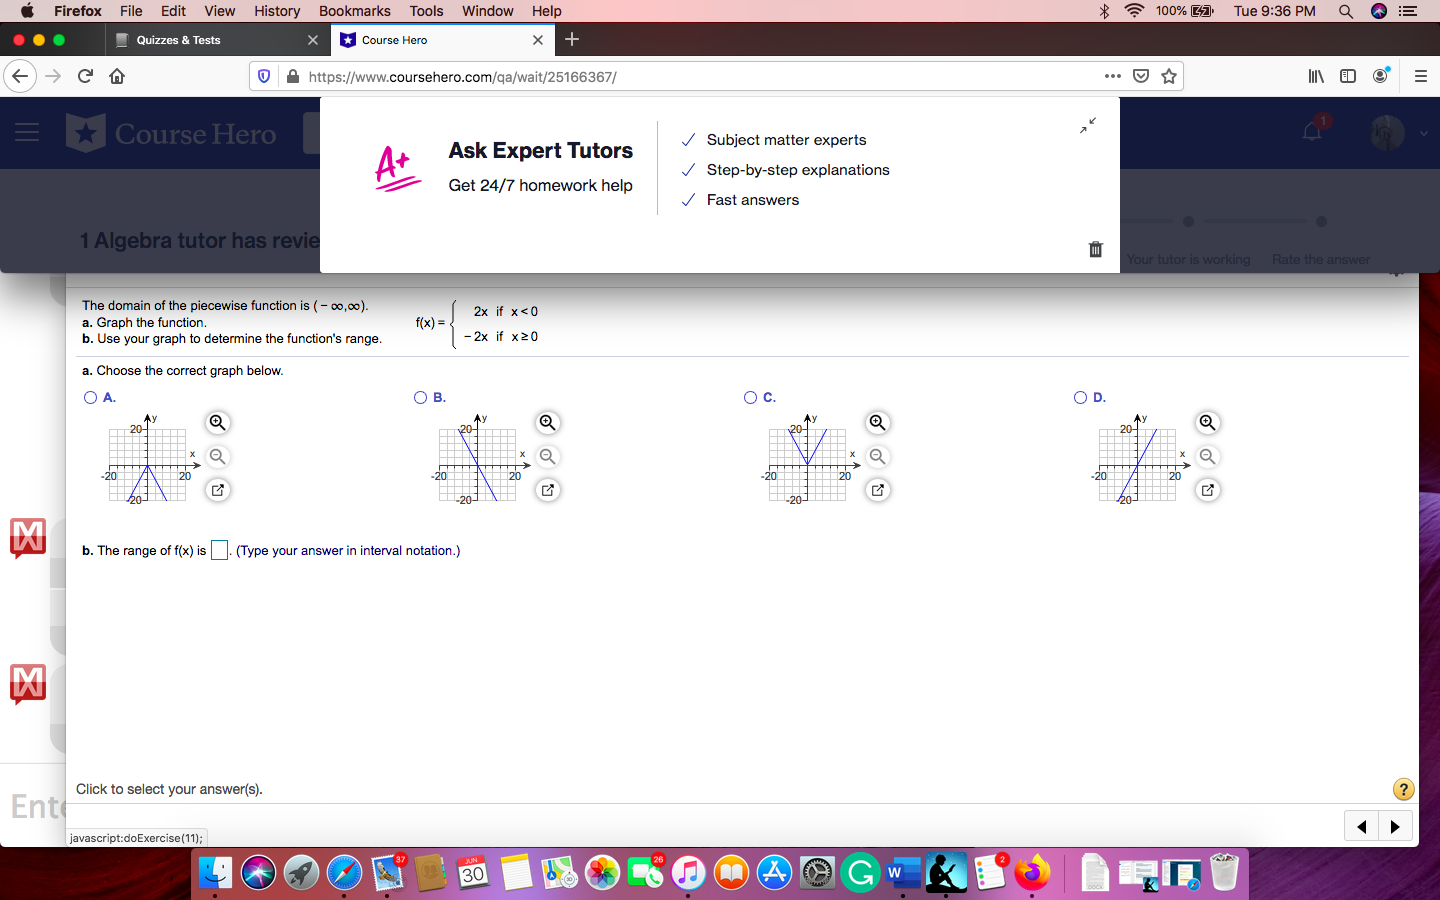Open the Firefox application menu
1440x900 pixels.
[x=1420, y=76]
